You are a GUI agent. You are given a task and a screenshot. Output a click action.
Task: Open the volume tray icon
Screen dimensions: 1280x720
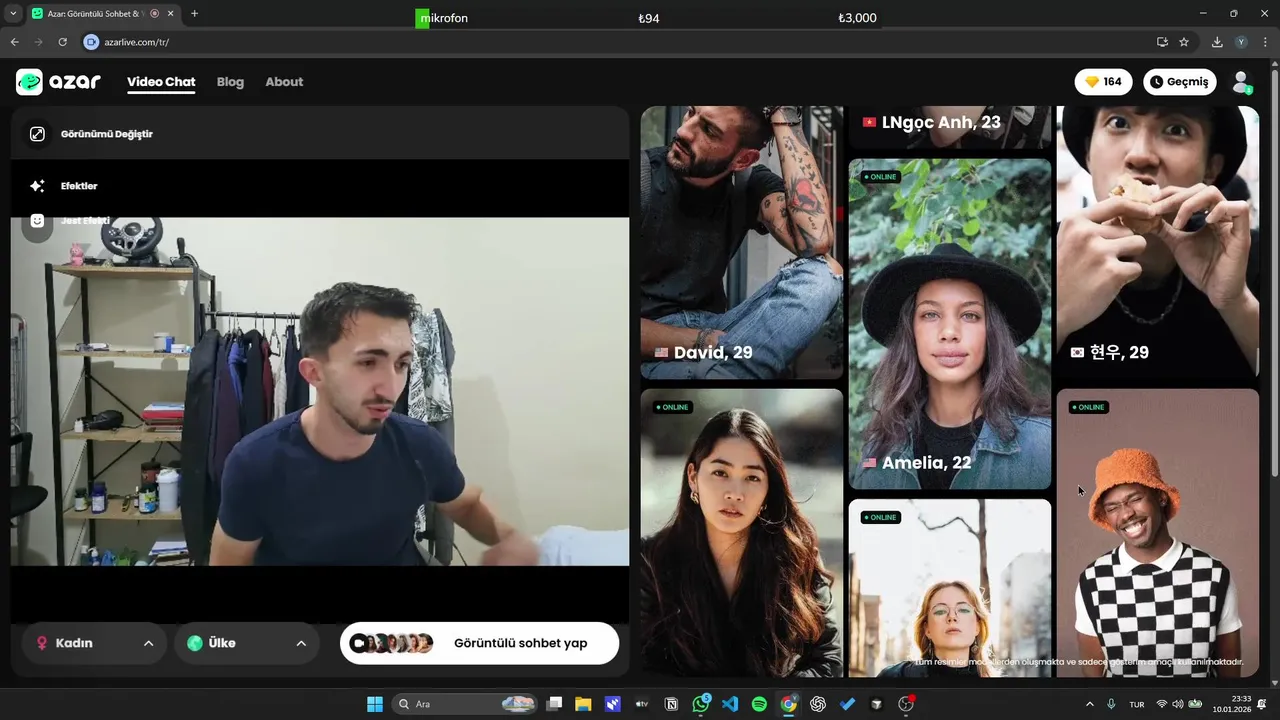pyautogui.click(x=1177, y=704)
